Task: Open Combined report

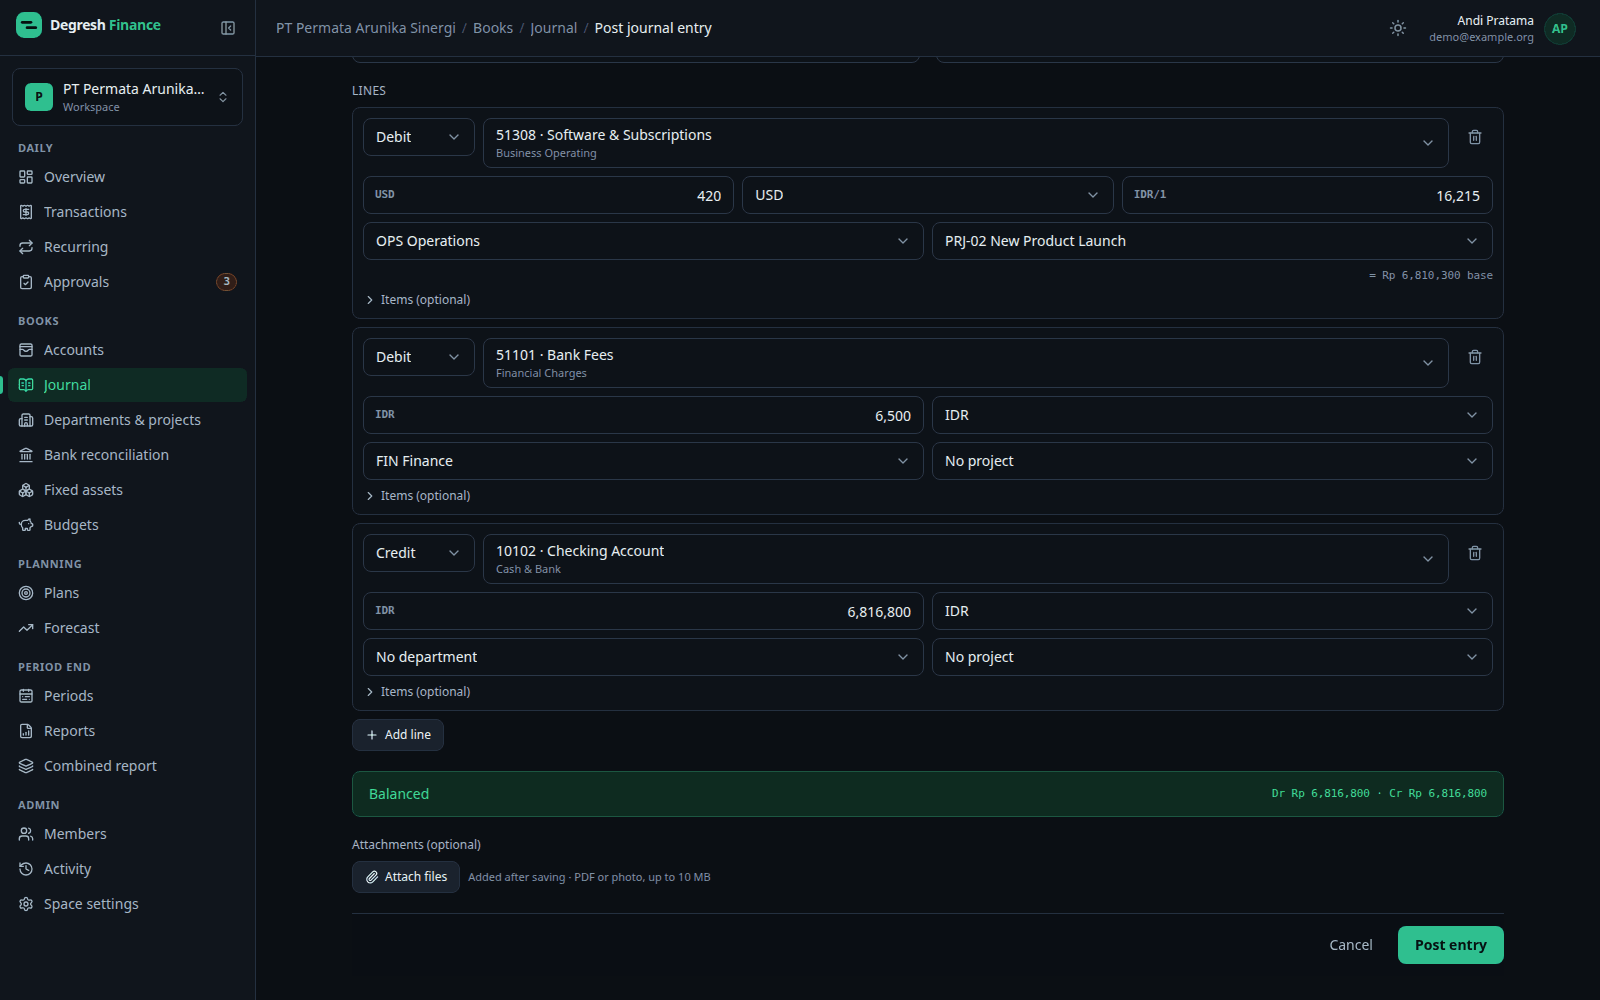Action: (x=127, y=766)
